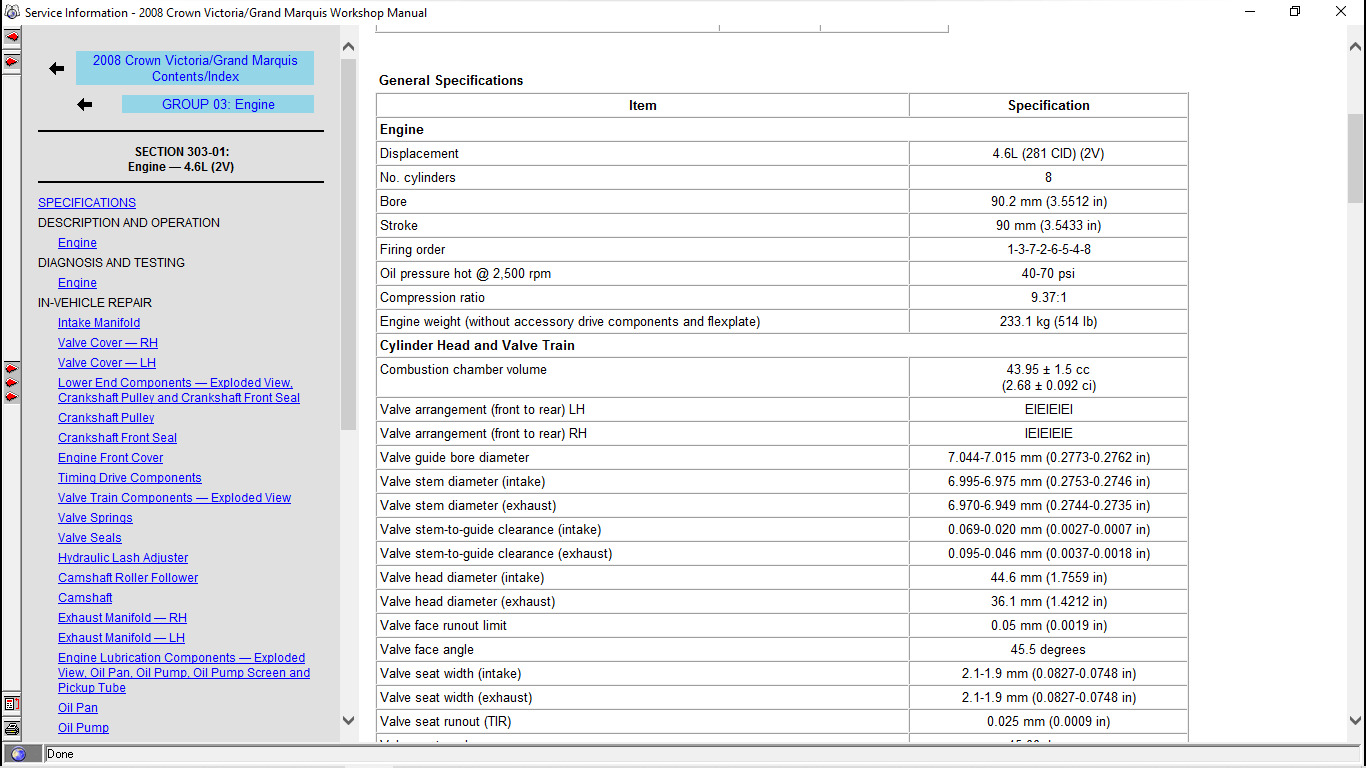Click the 233.1 kg (514 lb) engine weight

1048,322
